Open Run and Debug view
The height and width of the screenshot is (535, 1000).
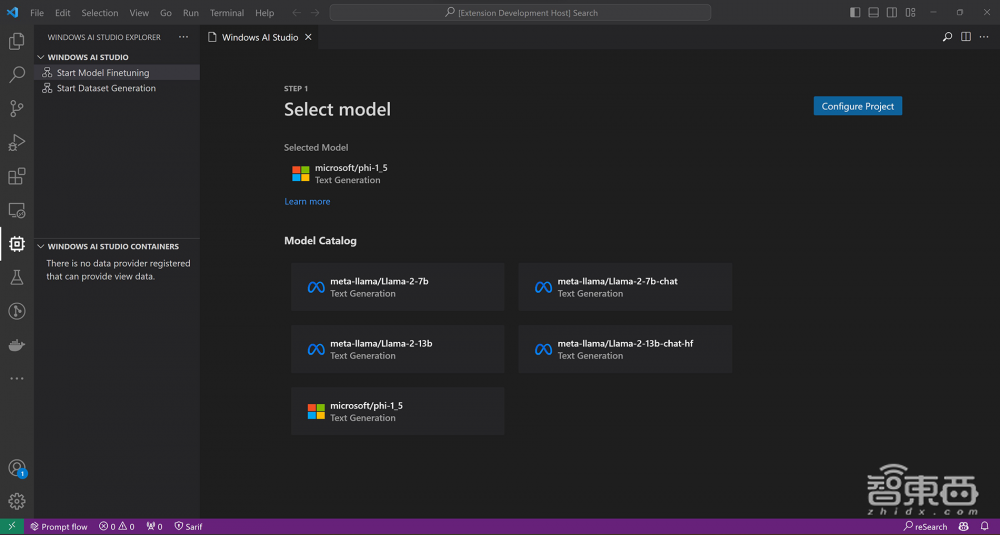coord(16,142)
